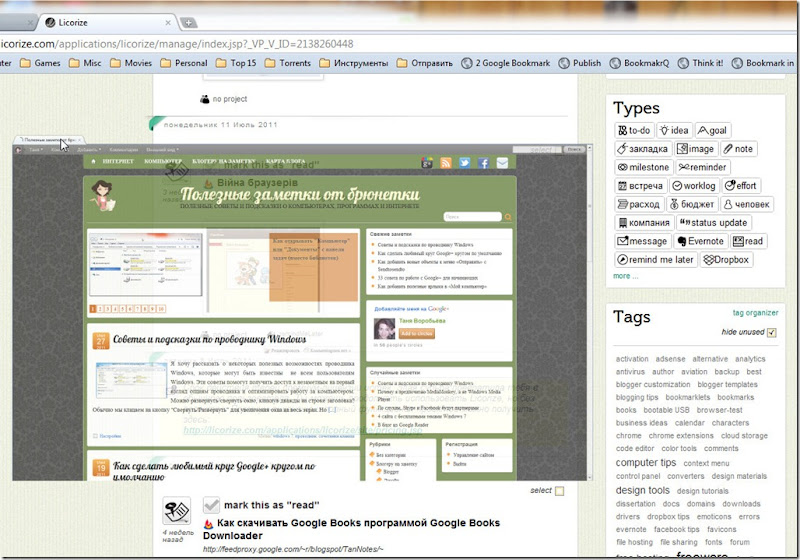Tick the select checkbox for Google Books item
Viewport: 800px width, 560px height.
click(x=559, y=491)
